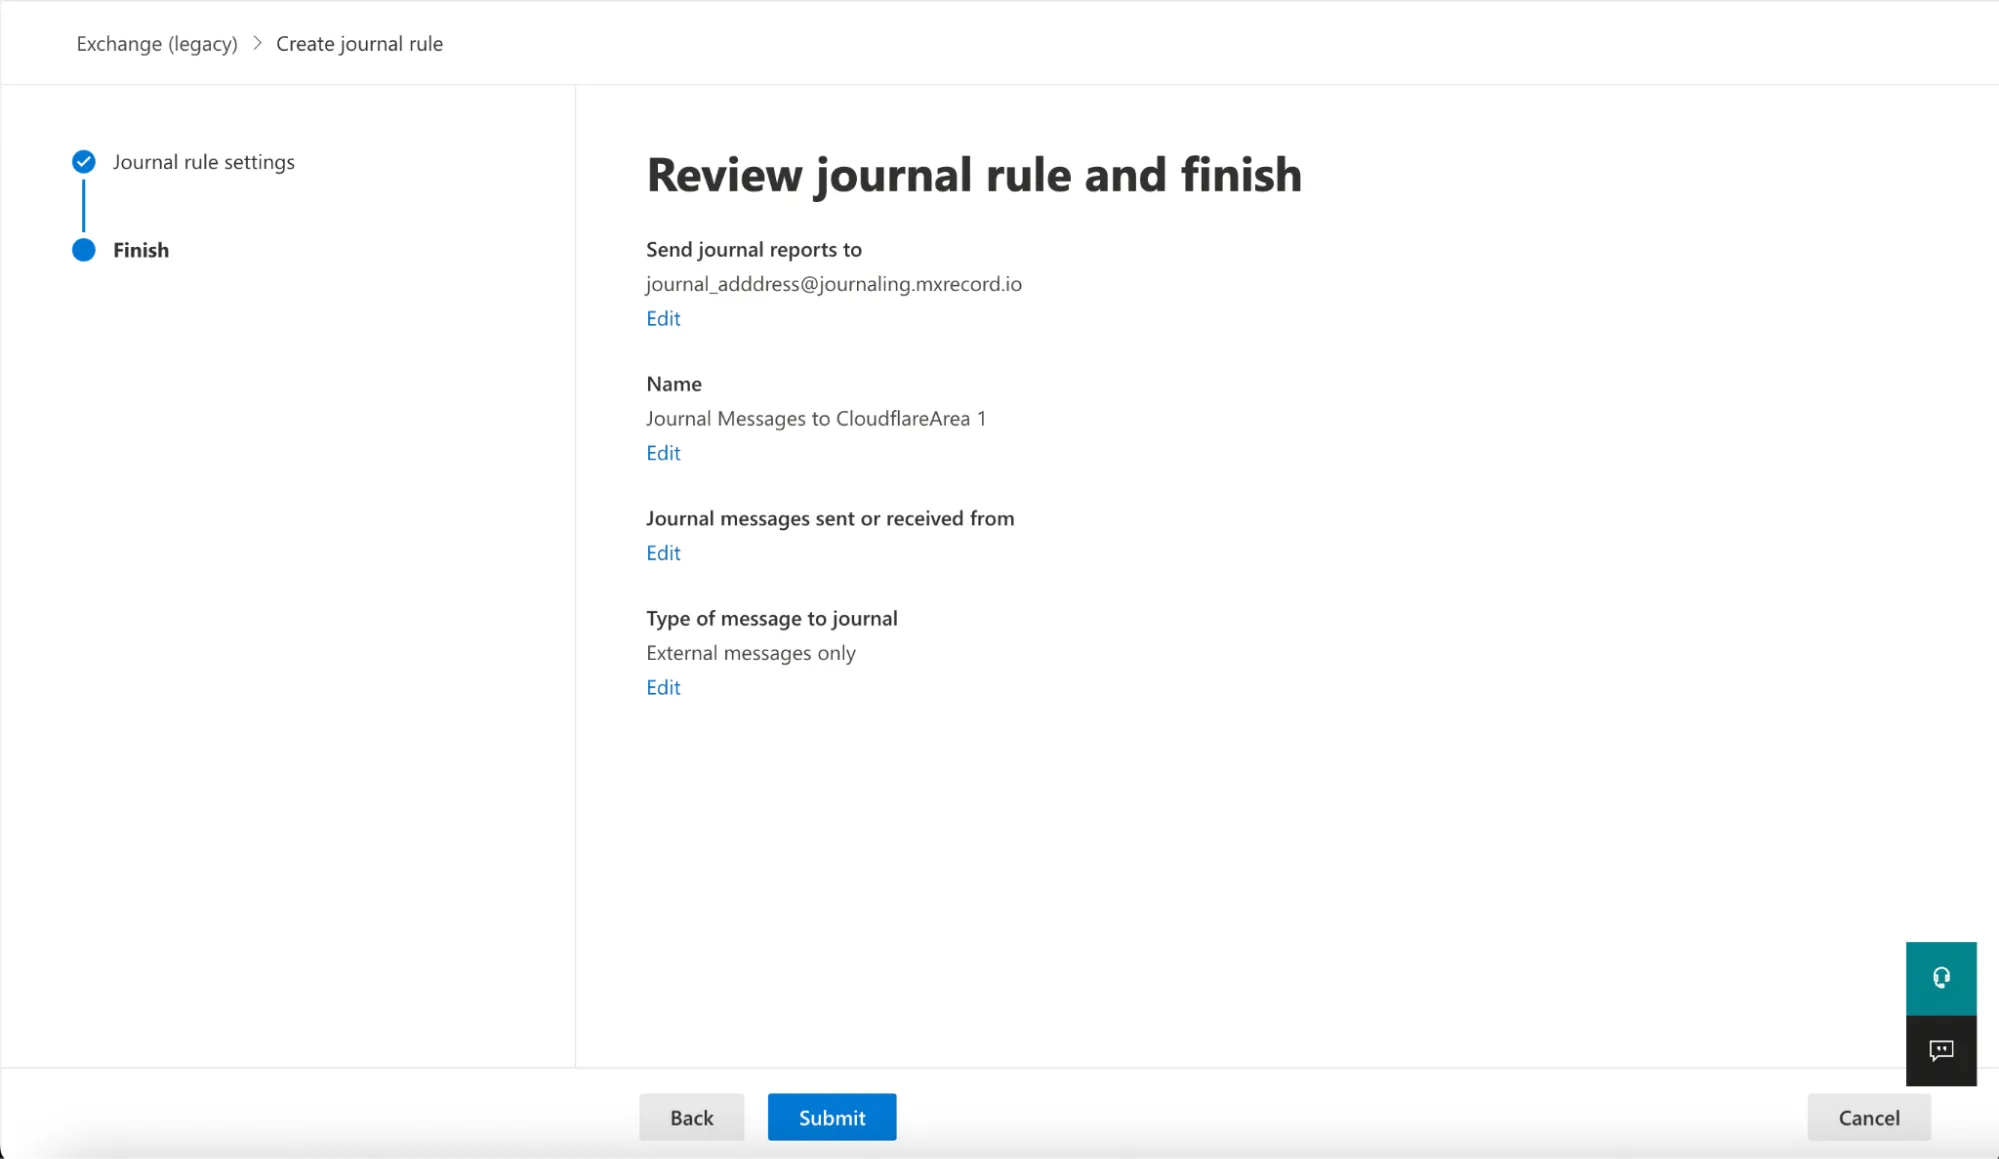Click the checkmark on Journal rule settings step
Image resolution: width=1999 pixels, height=1159 pixels.
pos(83,161)
